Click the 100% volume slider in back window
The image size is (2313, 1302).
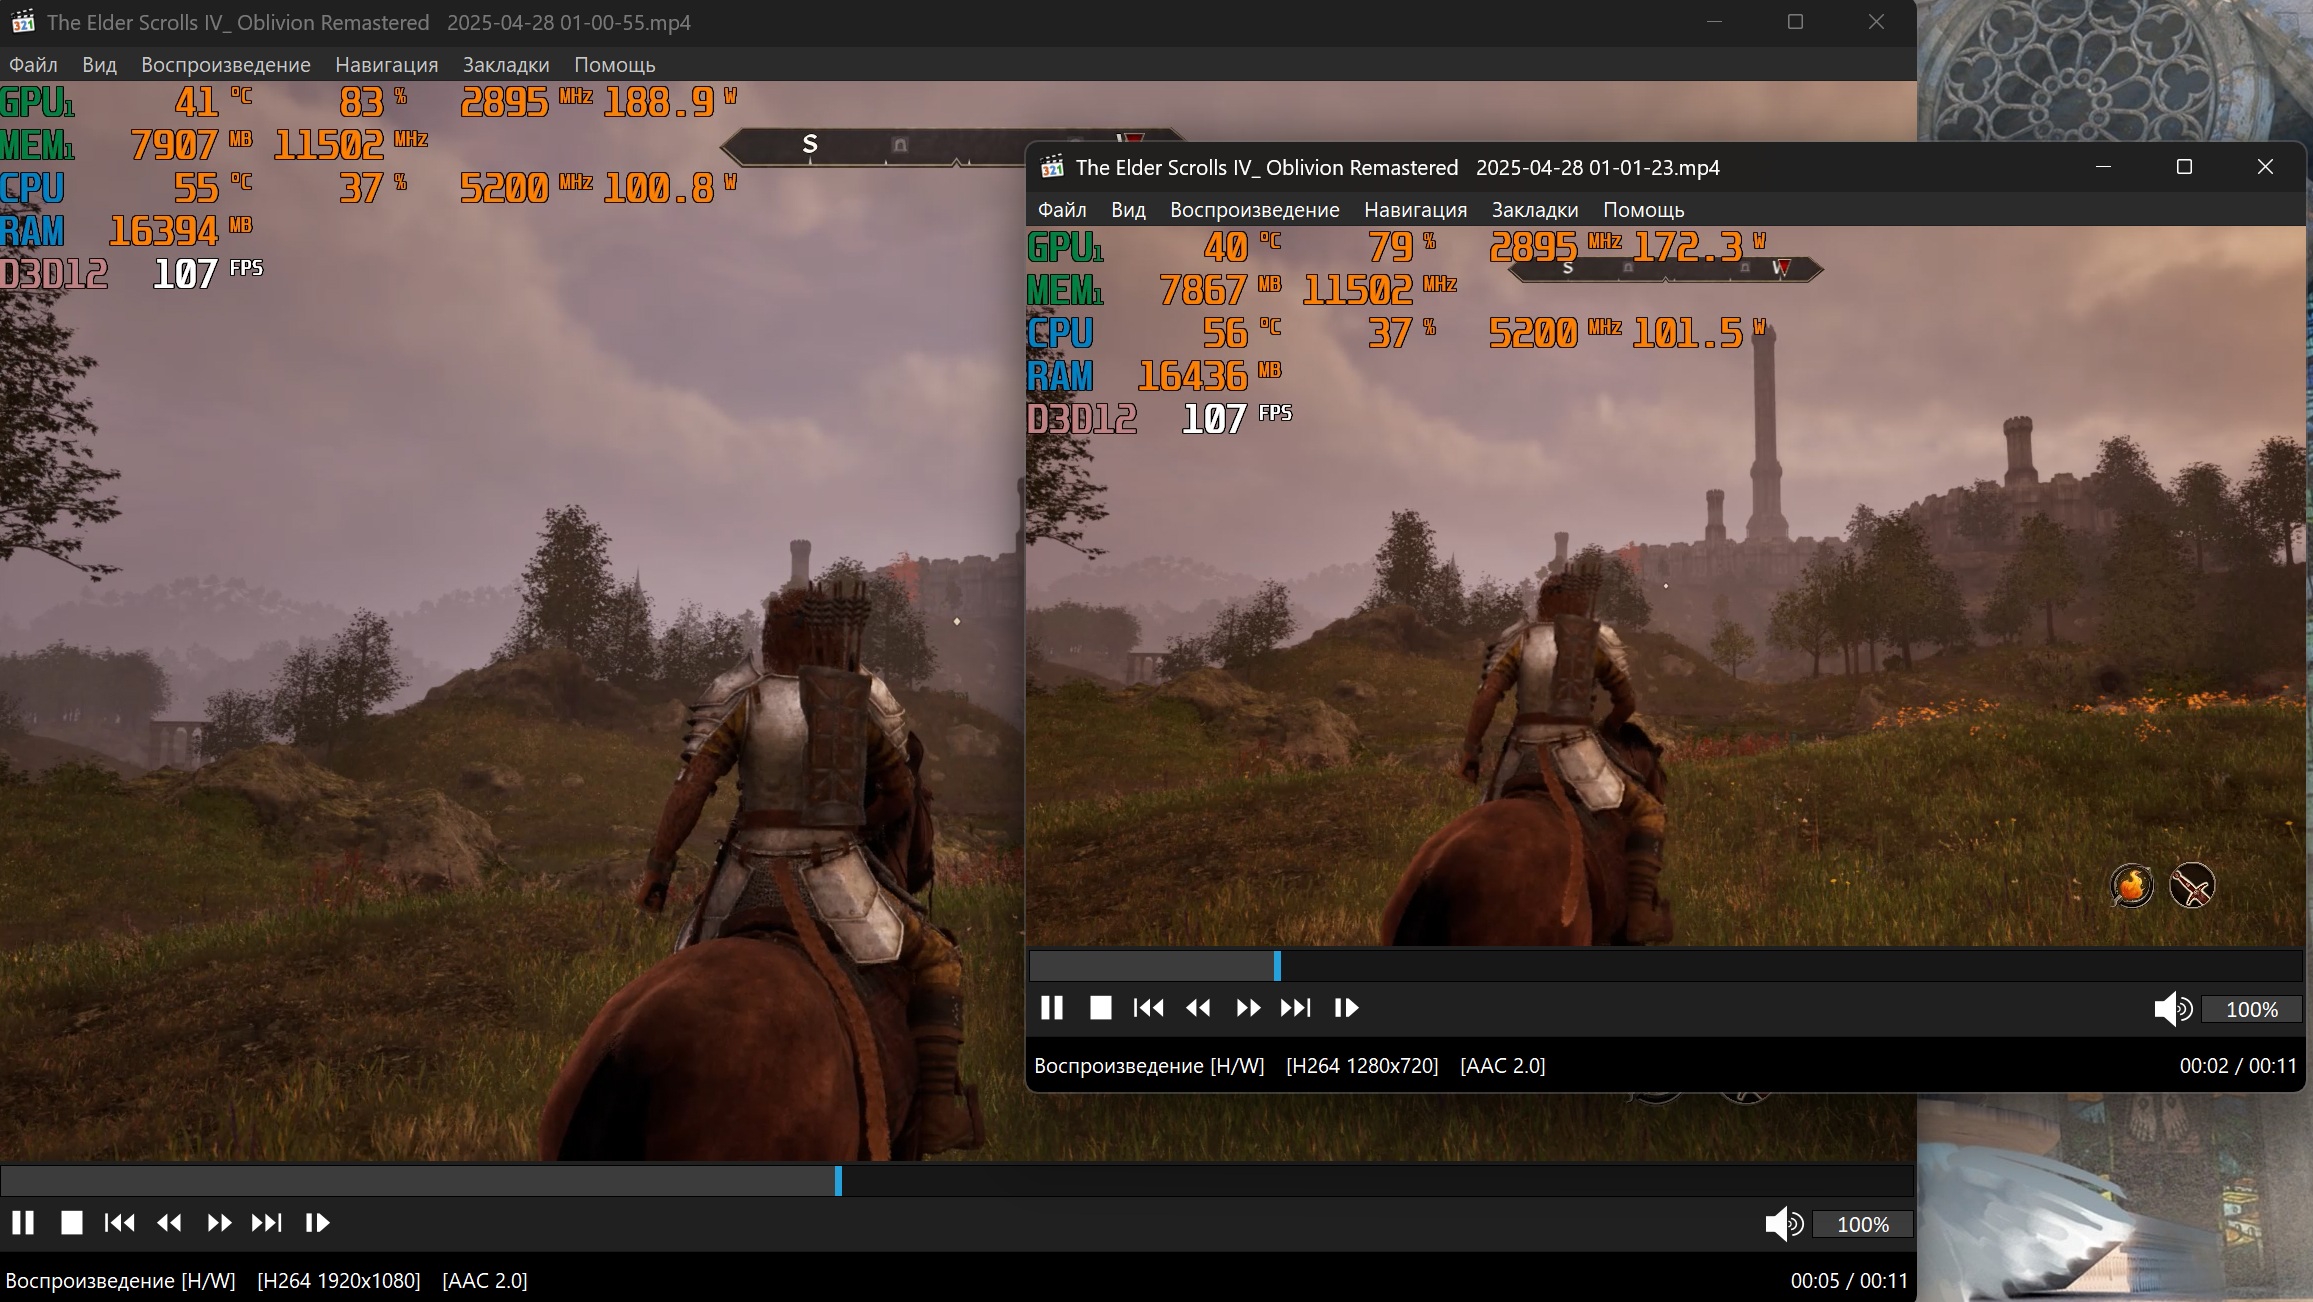[1863, 1225]
